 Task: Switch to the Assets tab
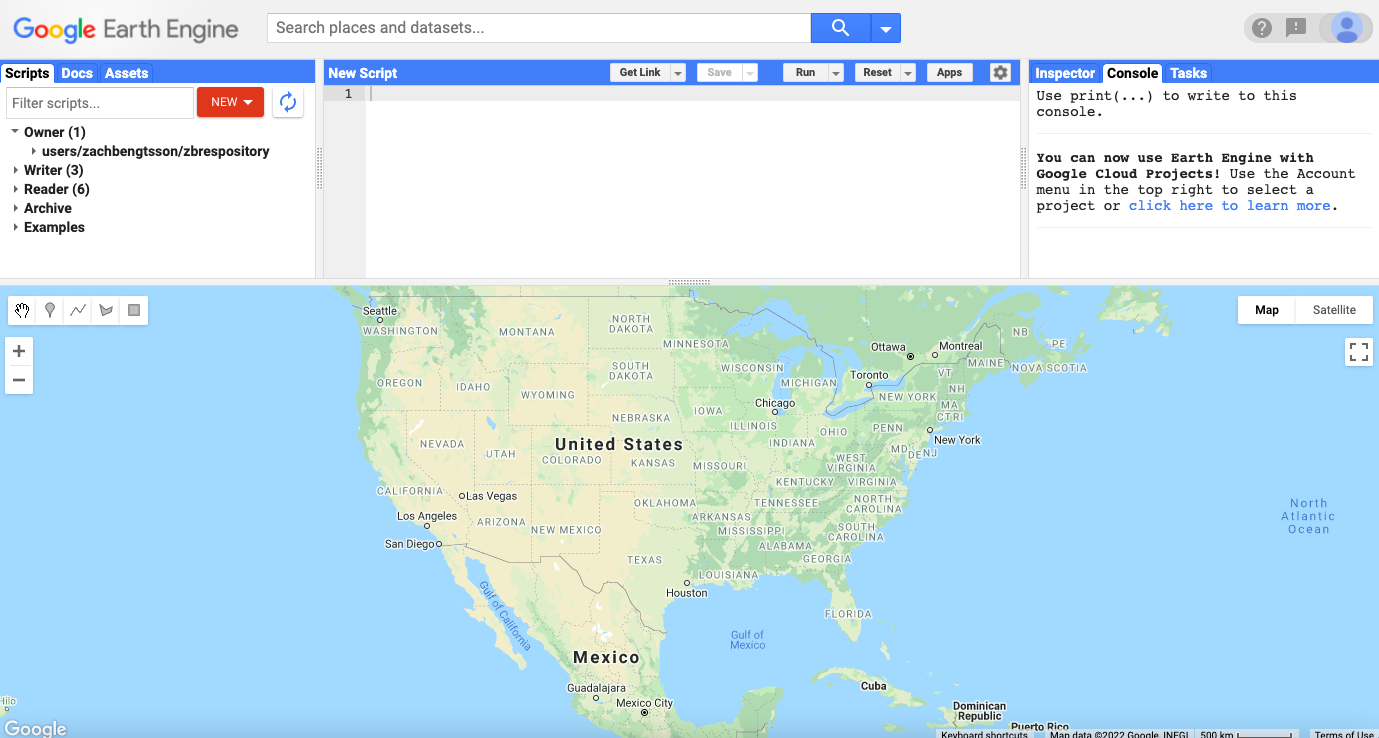coord(127,73)
